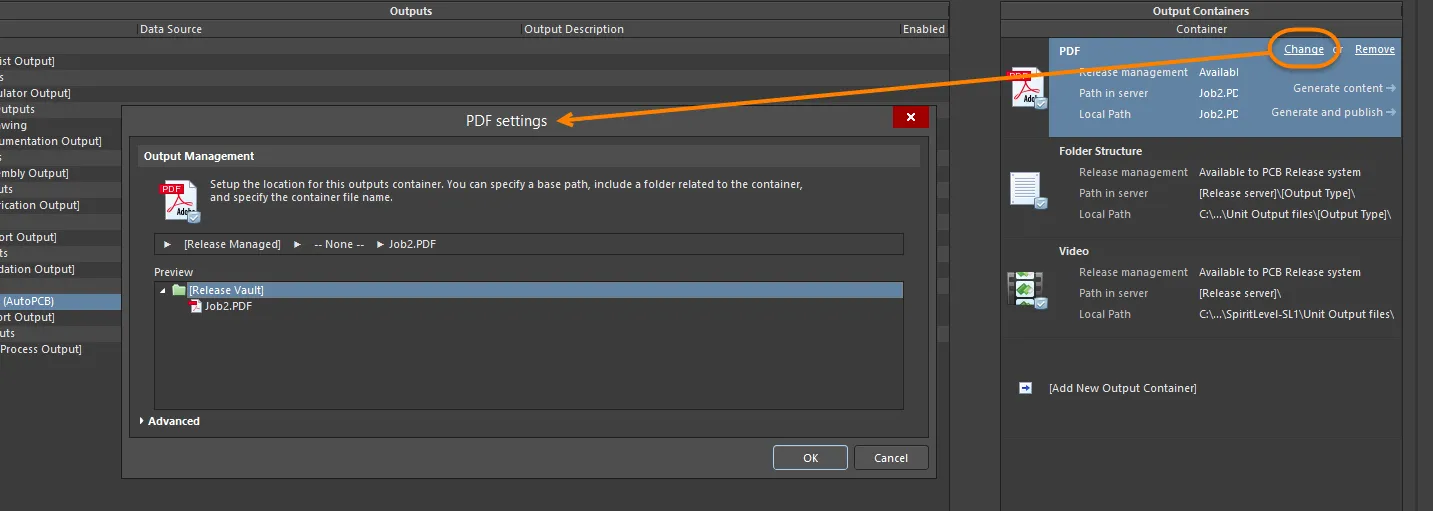
Task: Click the Change link for the PDF container
Action: (x=1304, y=49)
